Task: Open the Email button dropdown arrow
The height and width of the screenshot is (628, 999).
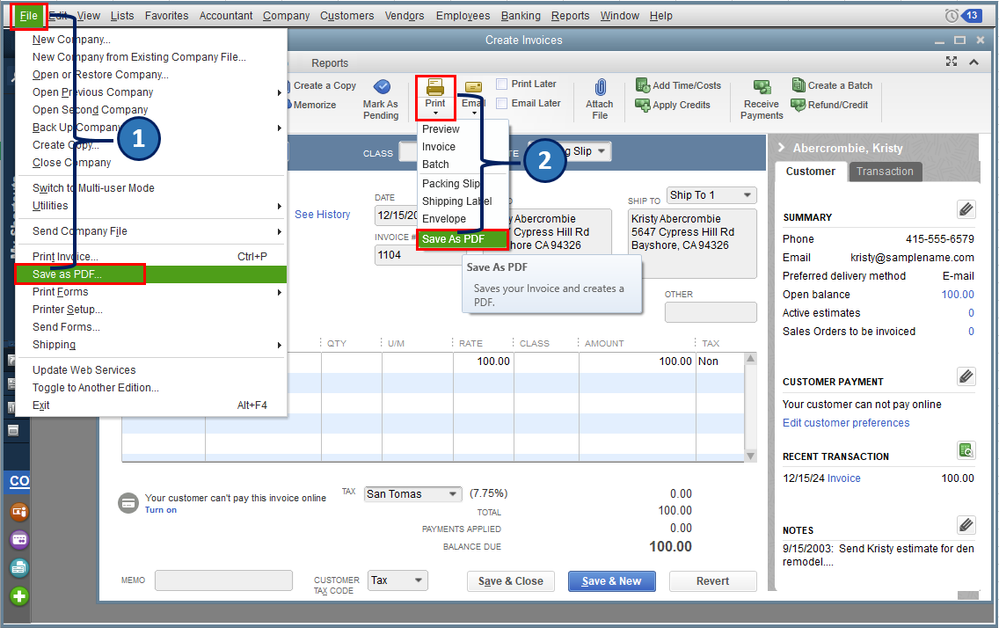Action: pos(473,113)
